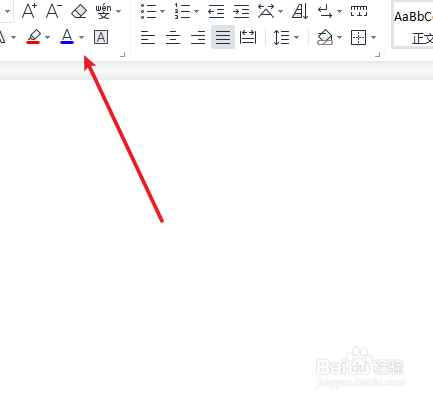Align text left

(x=148, y=37)
